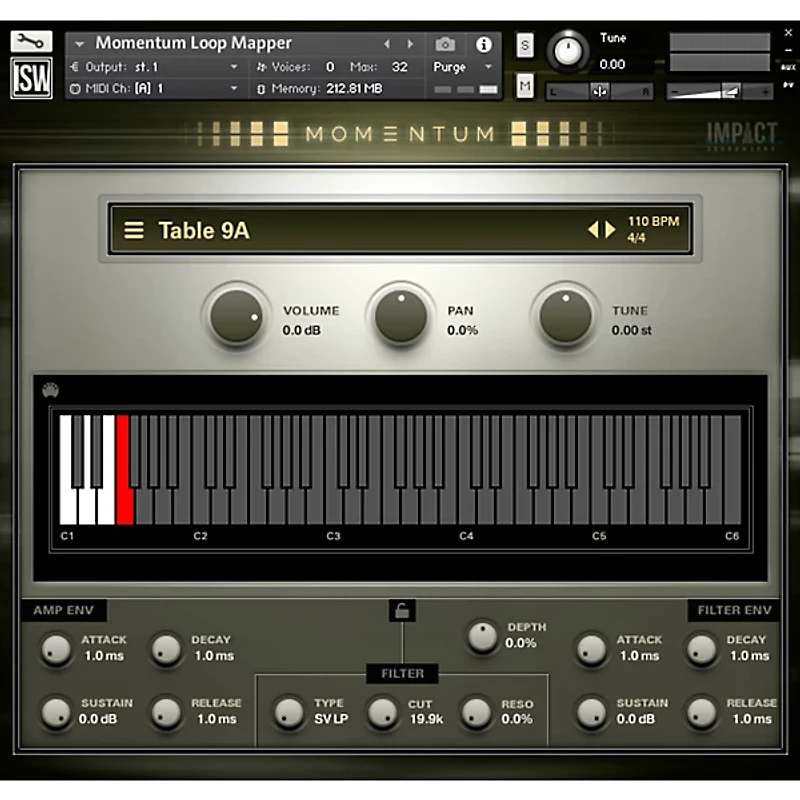Click the small keyboard icon above the keys

(x=49, y=390)
